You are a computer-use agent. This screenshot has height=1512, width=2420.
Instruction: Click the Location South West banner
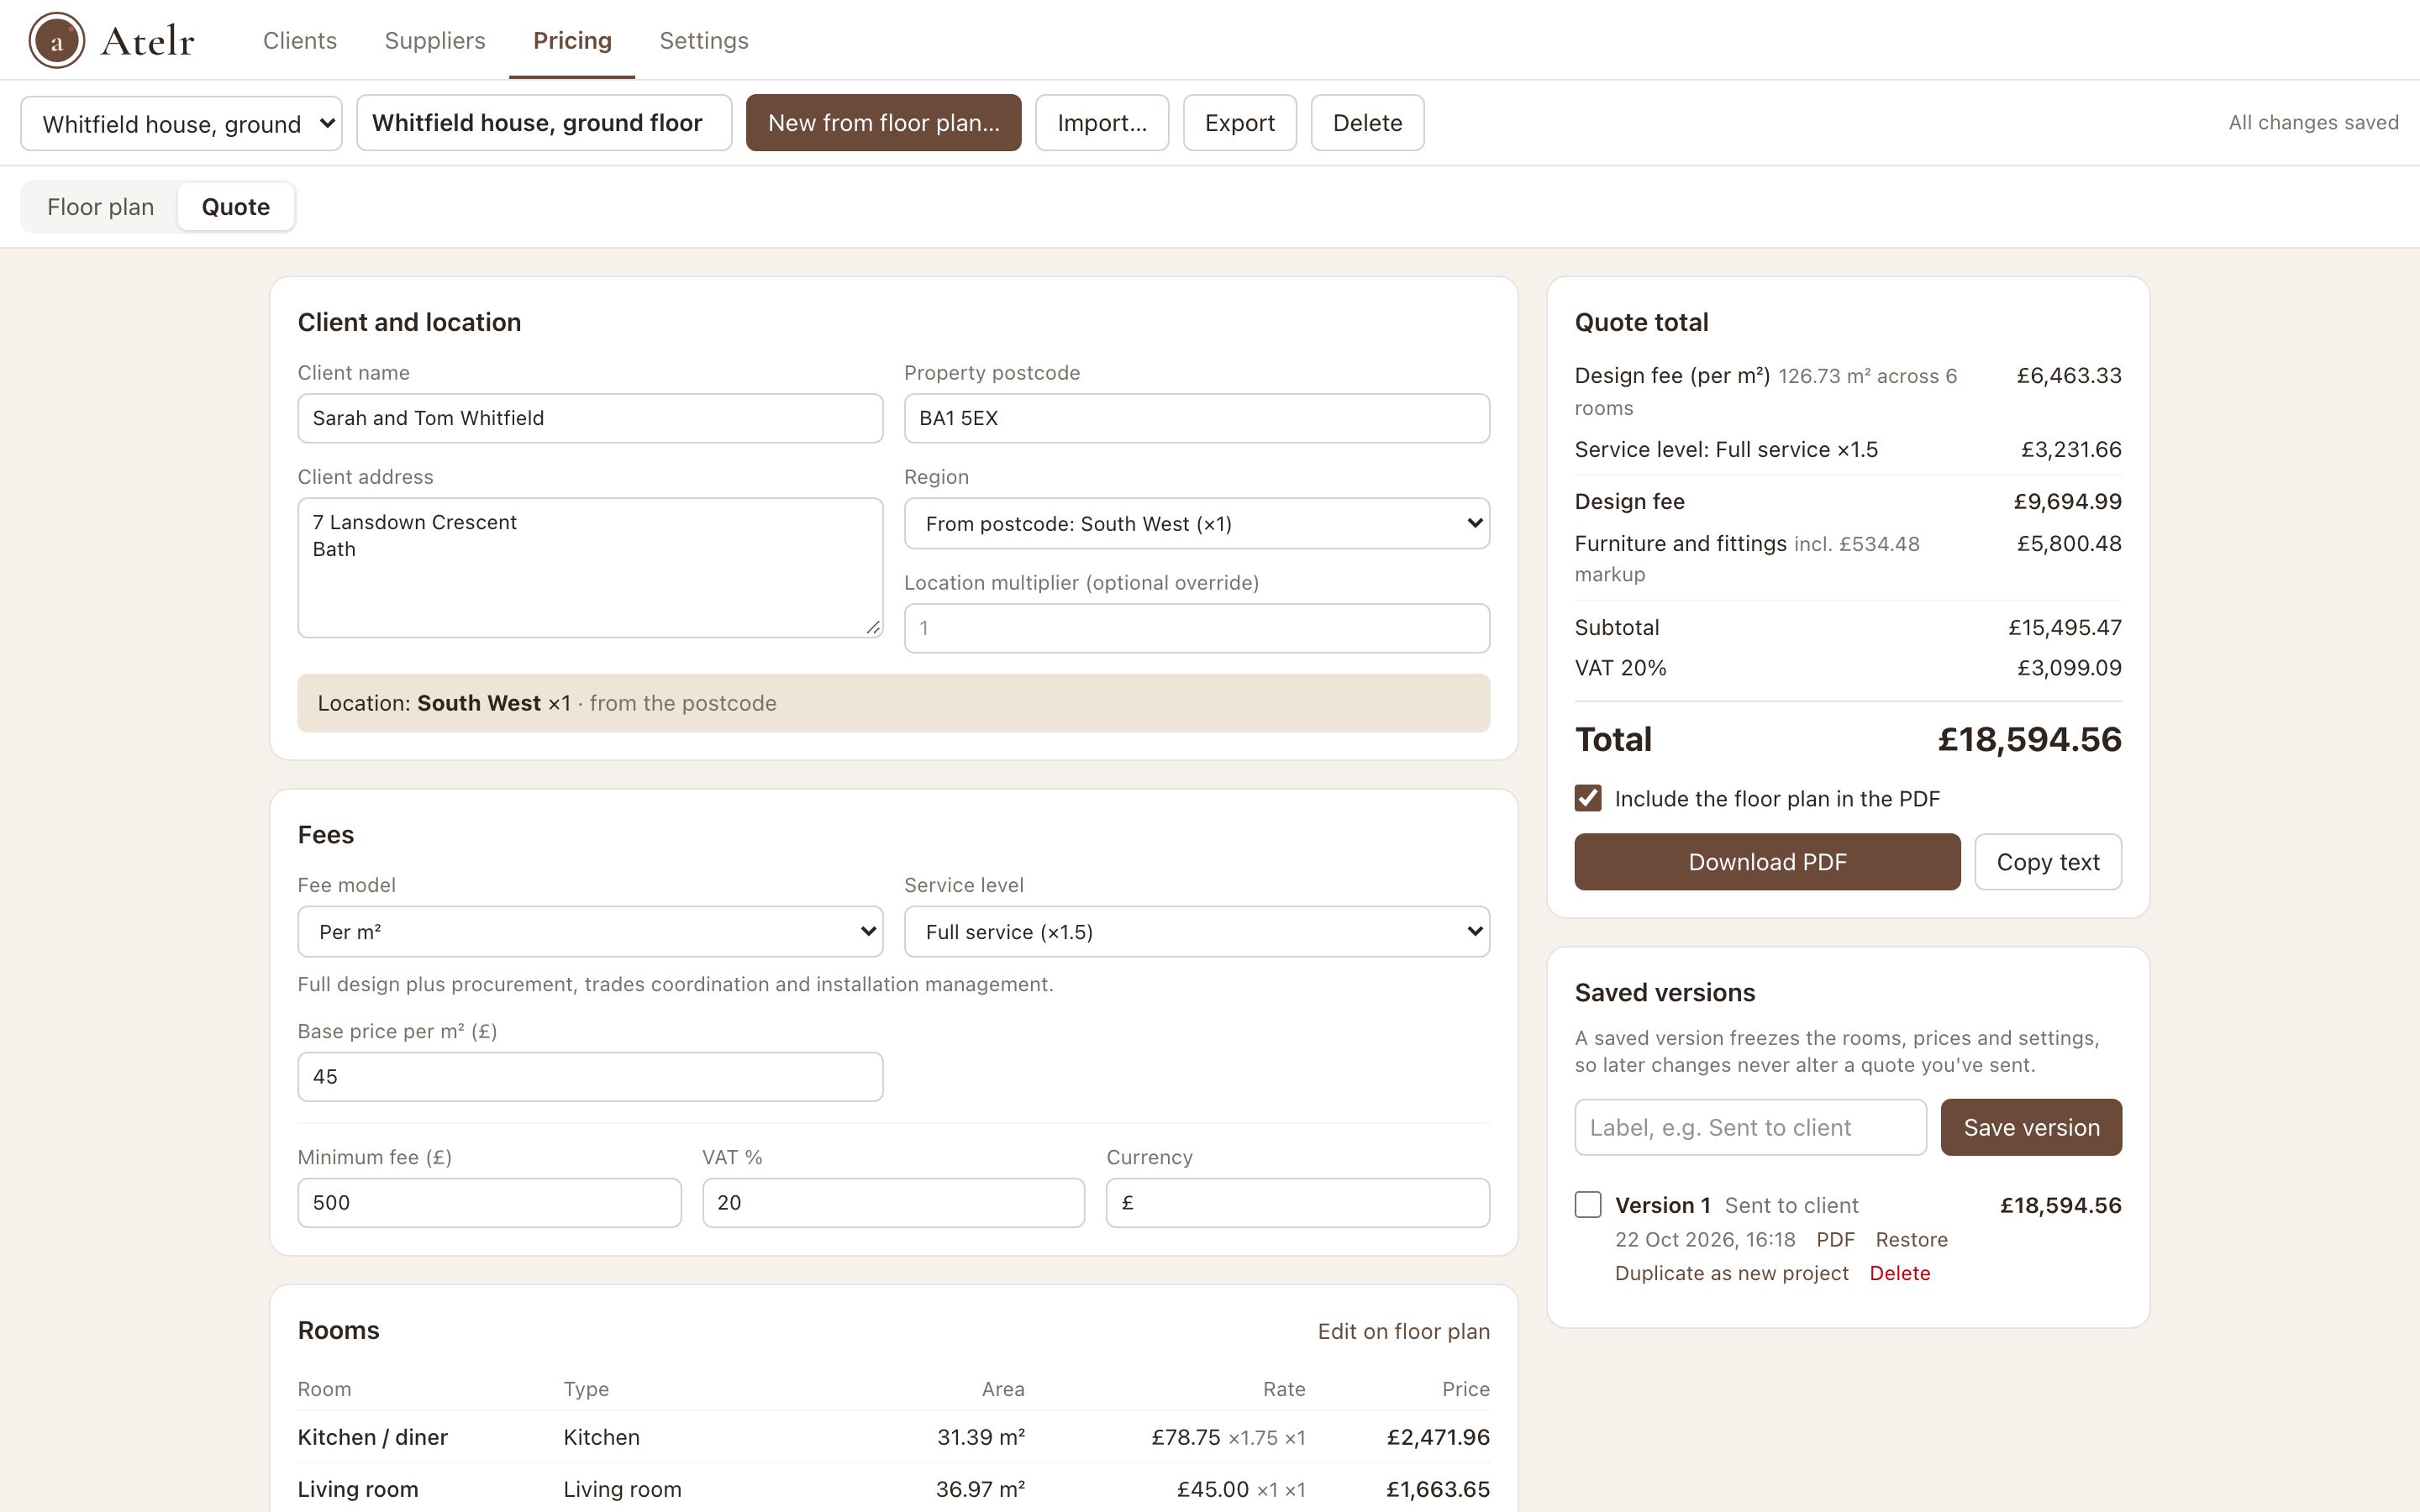point(893,703)
